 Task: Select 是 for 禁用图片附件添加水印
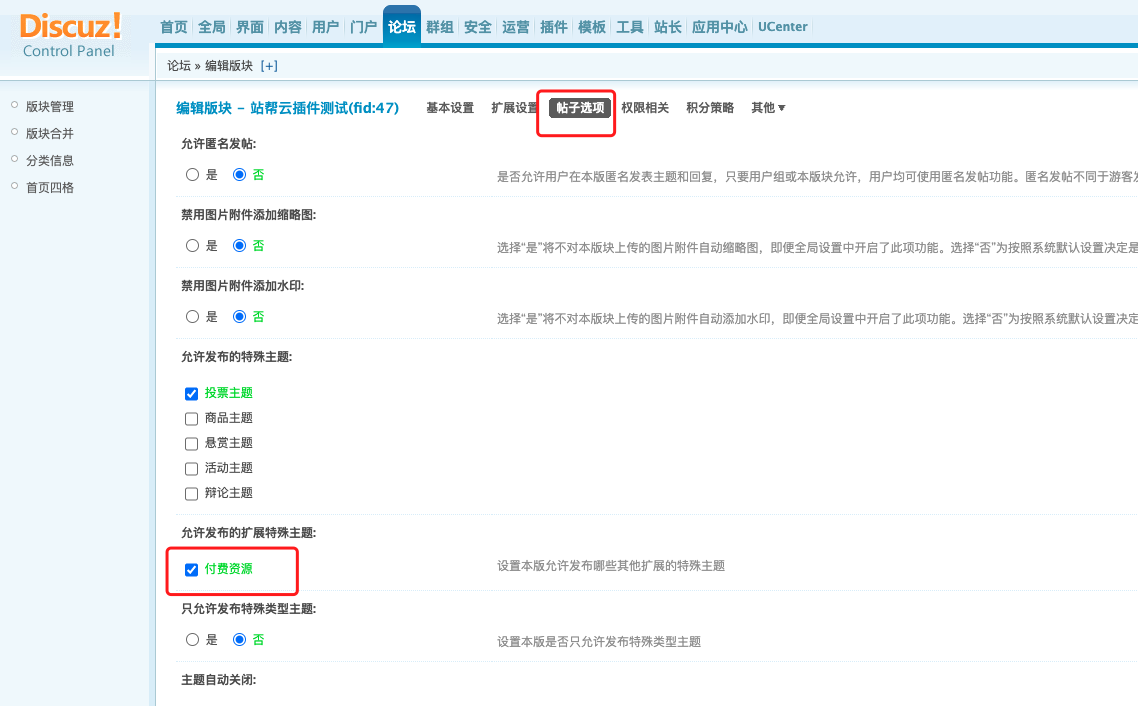[x=193, y=316]
